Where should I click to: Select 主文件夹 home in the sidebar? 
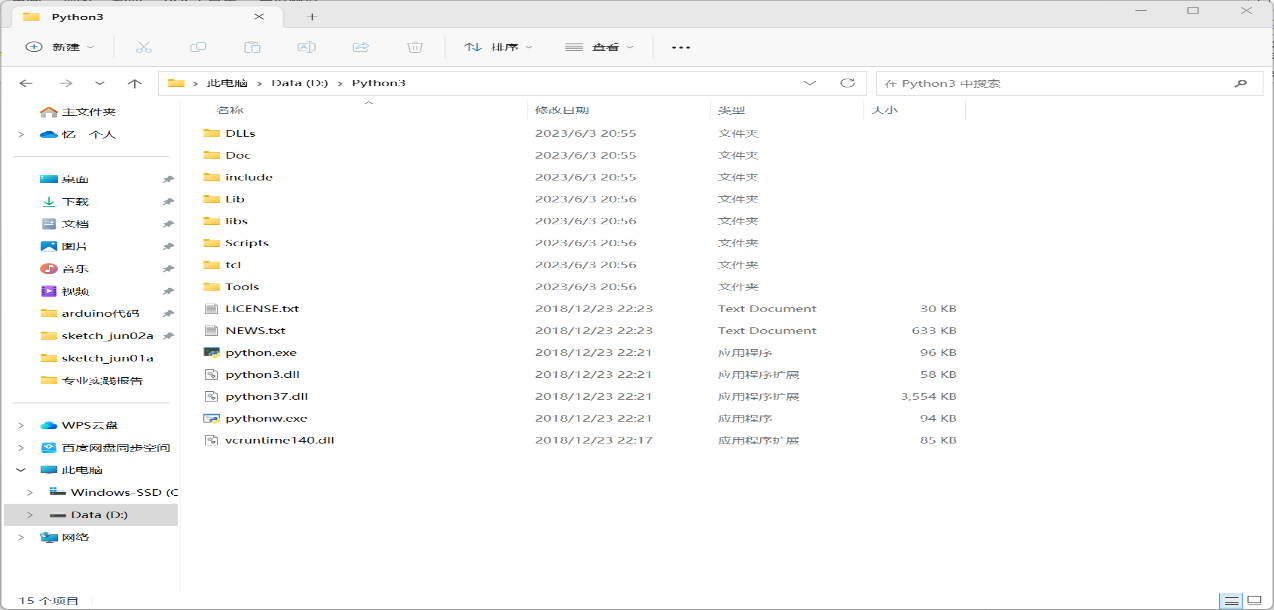coord(89,112)
